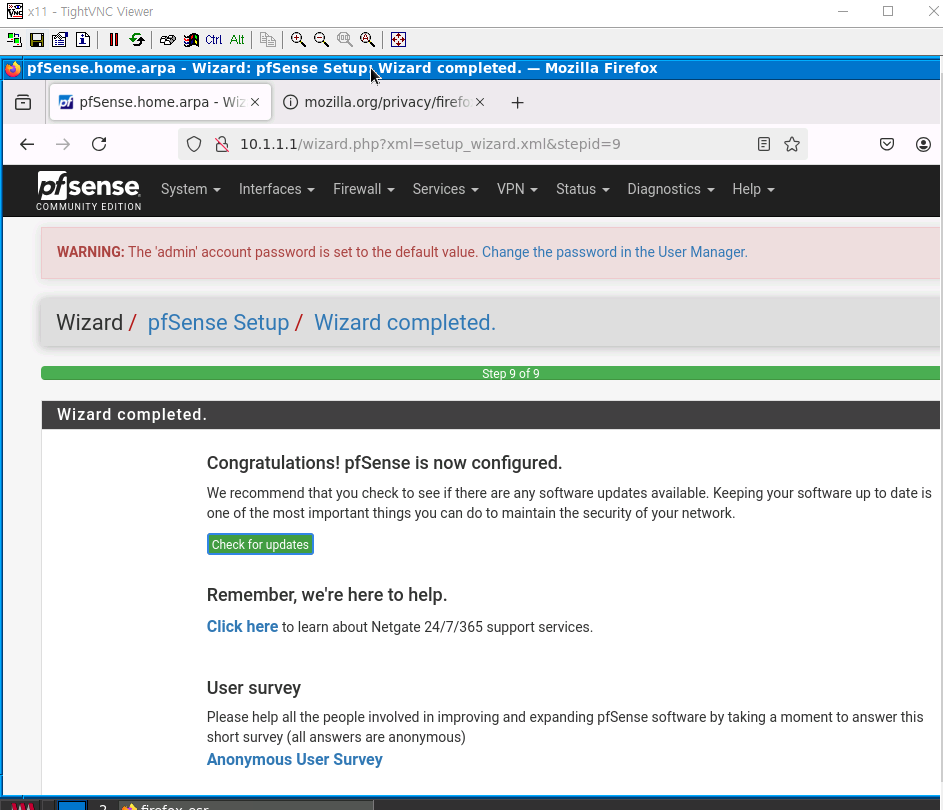The height and width of the screenshot is (810, 943).
Task: Toggle reader view icon in address bar
Action: tap(764, 144)
